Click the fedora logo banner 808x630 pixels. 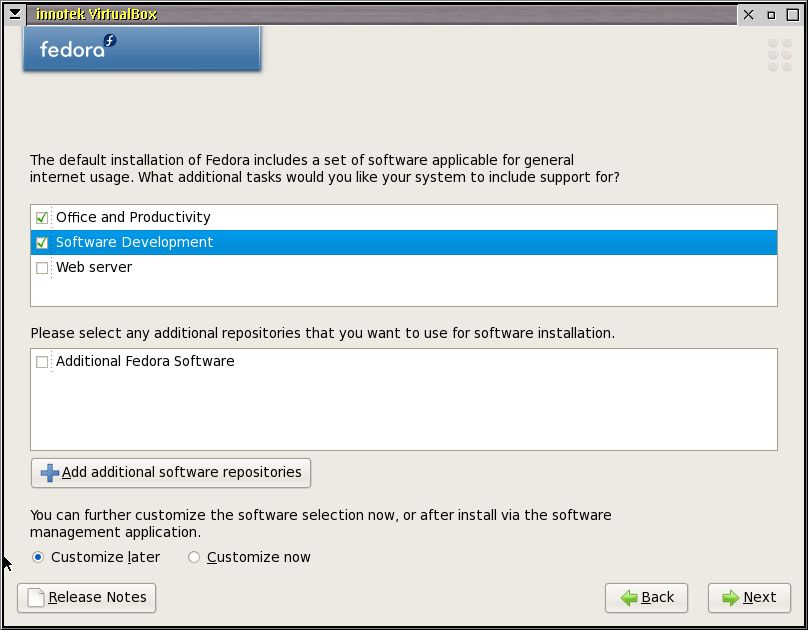pyautogui.click(x=142, y=48)
